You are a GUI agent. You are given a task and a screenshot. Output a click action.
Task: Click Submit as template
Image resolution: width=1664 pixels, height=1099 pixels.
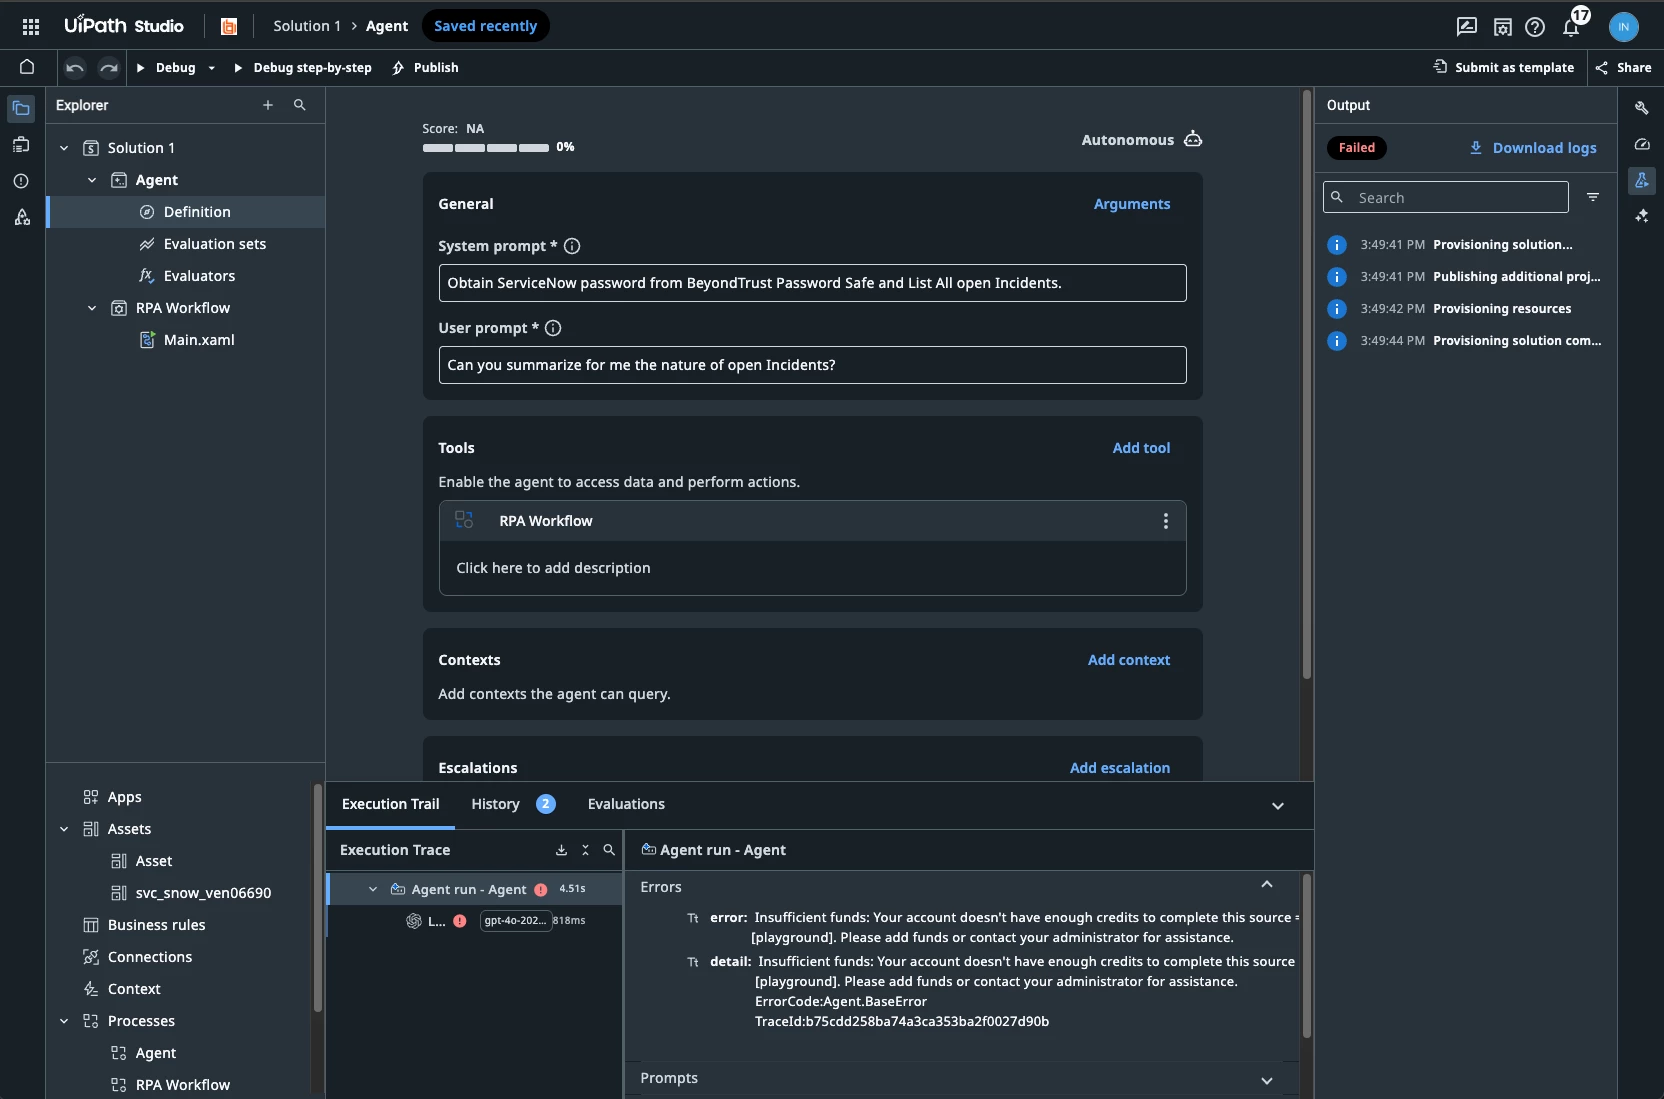click(x=1504, y=68)
